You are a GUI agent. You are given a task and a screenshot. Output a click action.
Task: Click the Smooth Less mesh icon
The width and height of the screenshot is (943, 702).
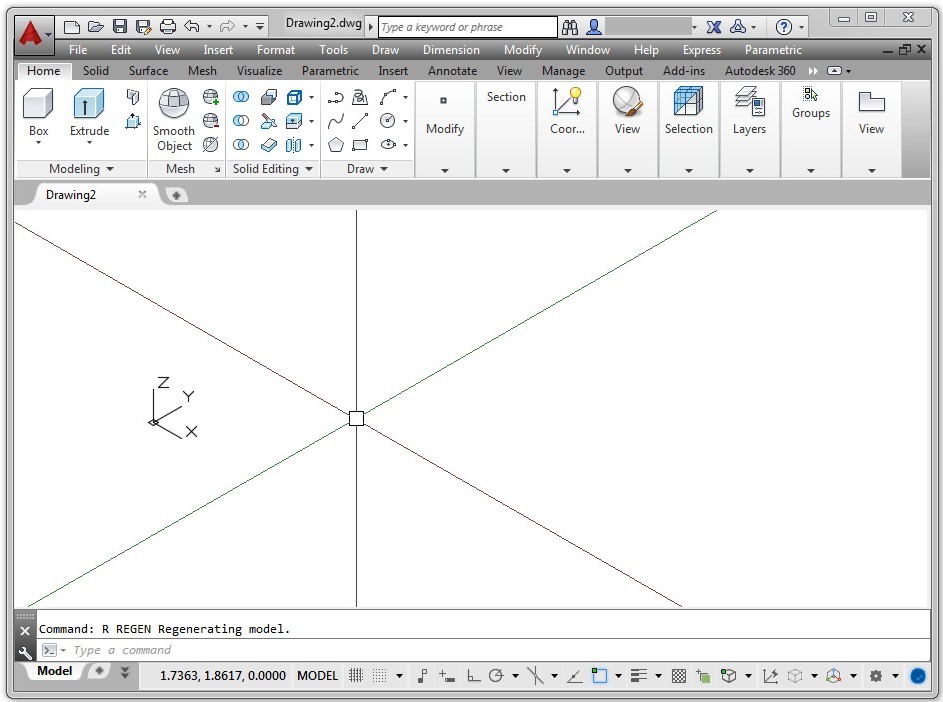click(210, 121)
